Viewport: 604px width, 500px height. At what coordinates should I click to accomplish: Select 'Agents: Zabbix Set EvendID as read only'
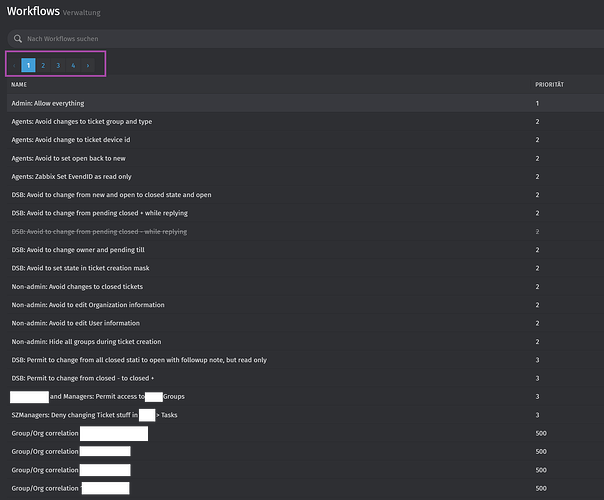[73, 176]
